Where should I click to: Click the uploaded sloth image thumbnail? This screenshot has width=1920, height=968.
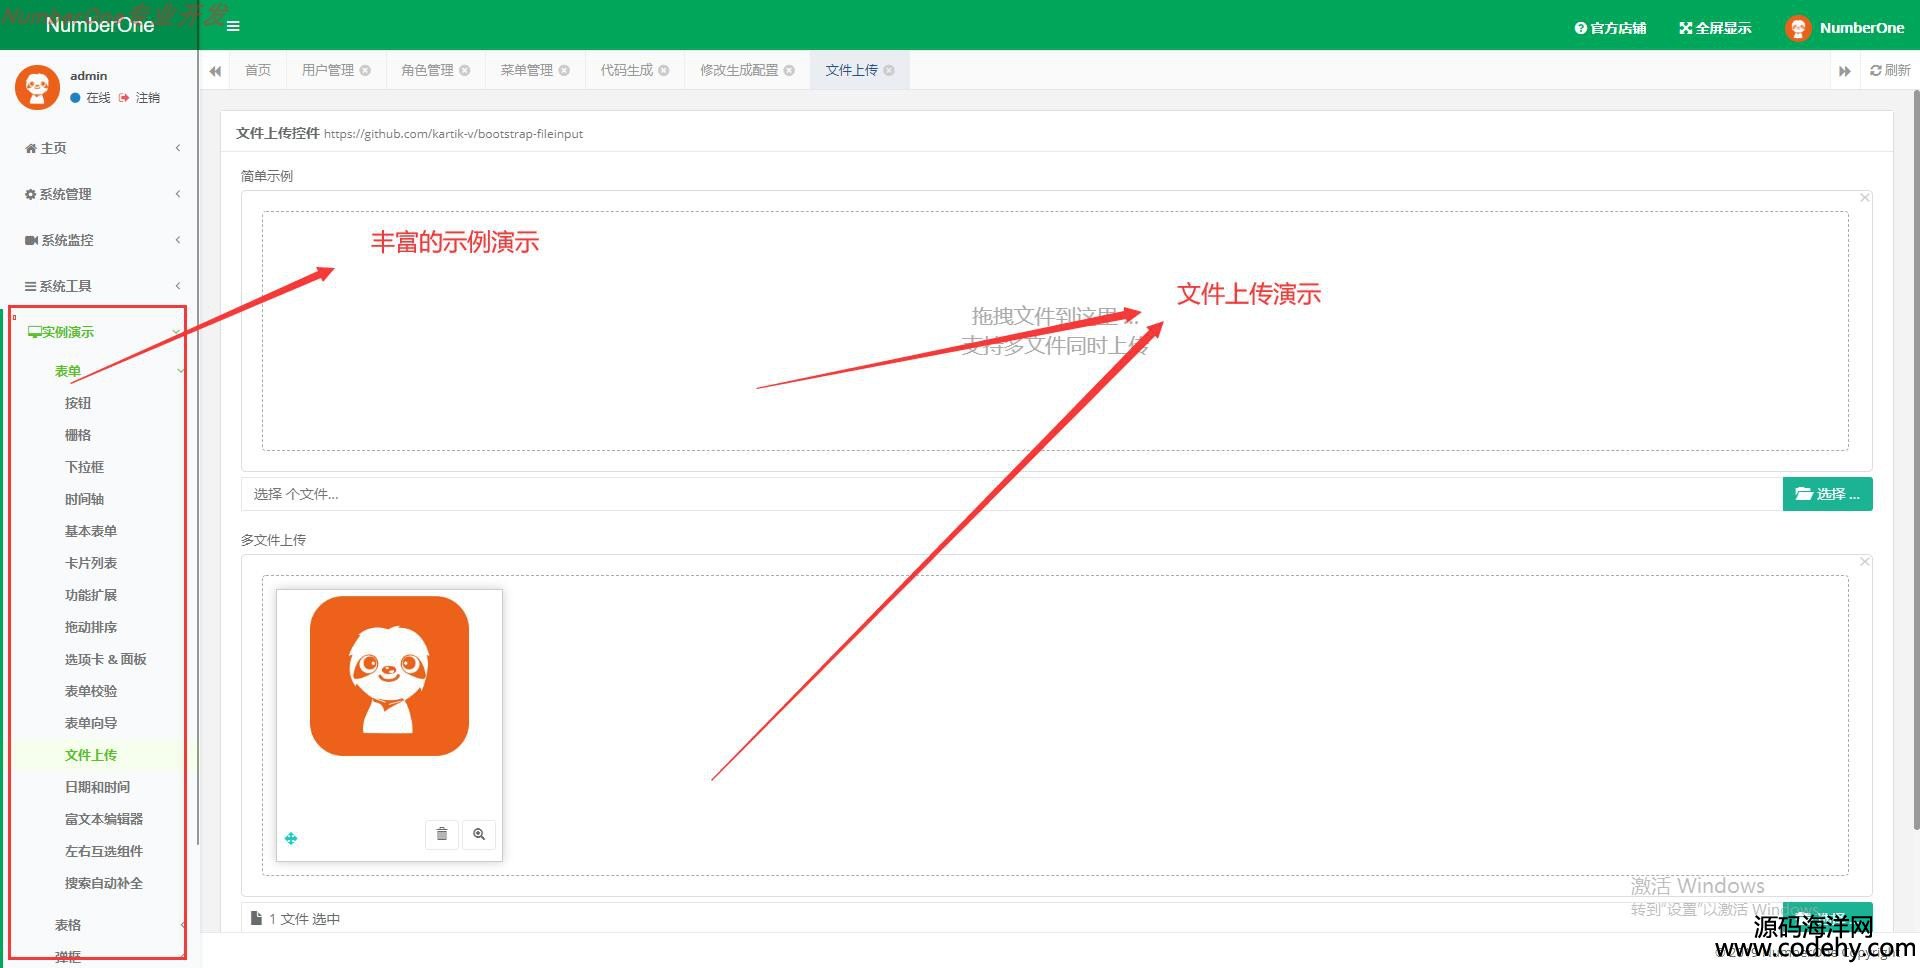click(389, 677)
